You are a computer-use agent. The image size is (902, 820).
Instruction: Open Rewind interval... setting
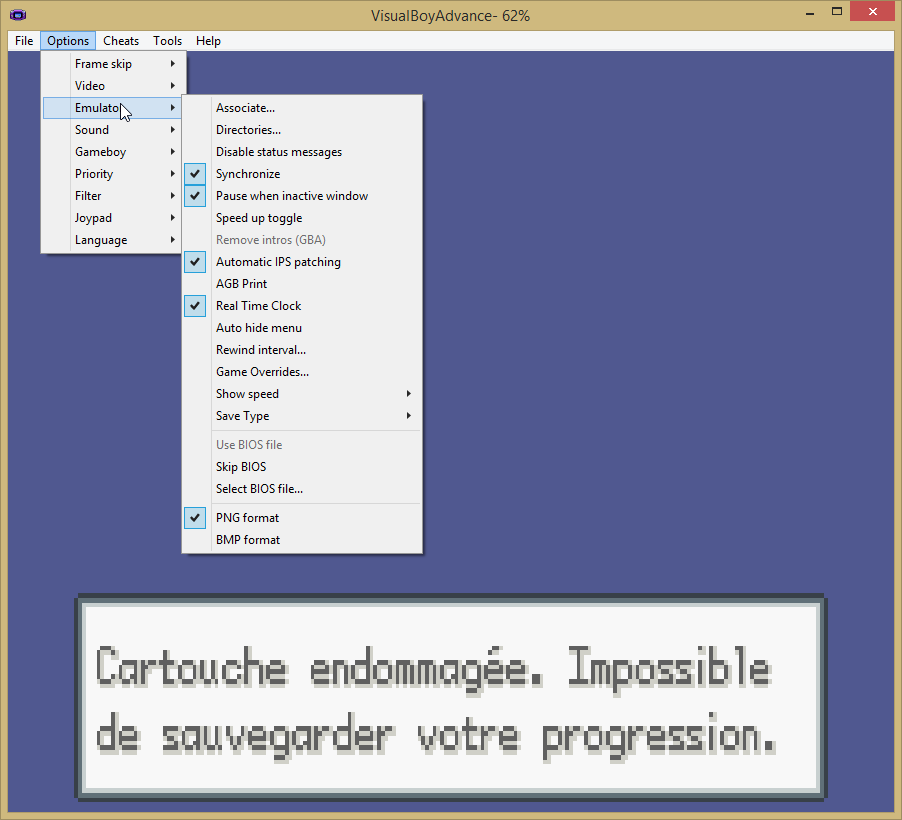pos(302,350)
